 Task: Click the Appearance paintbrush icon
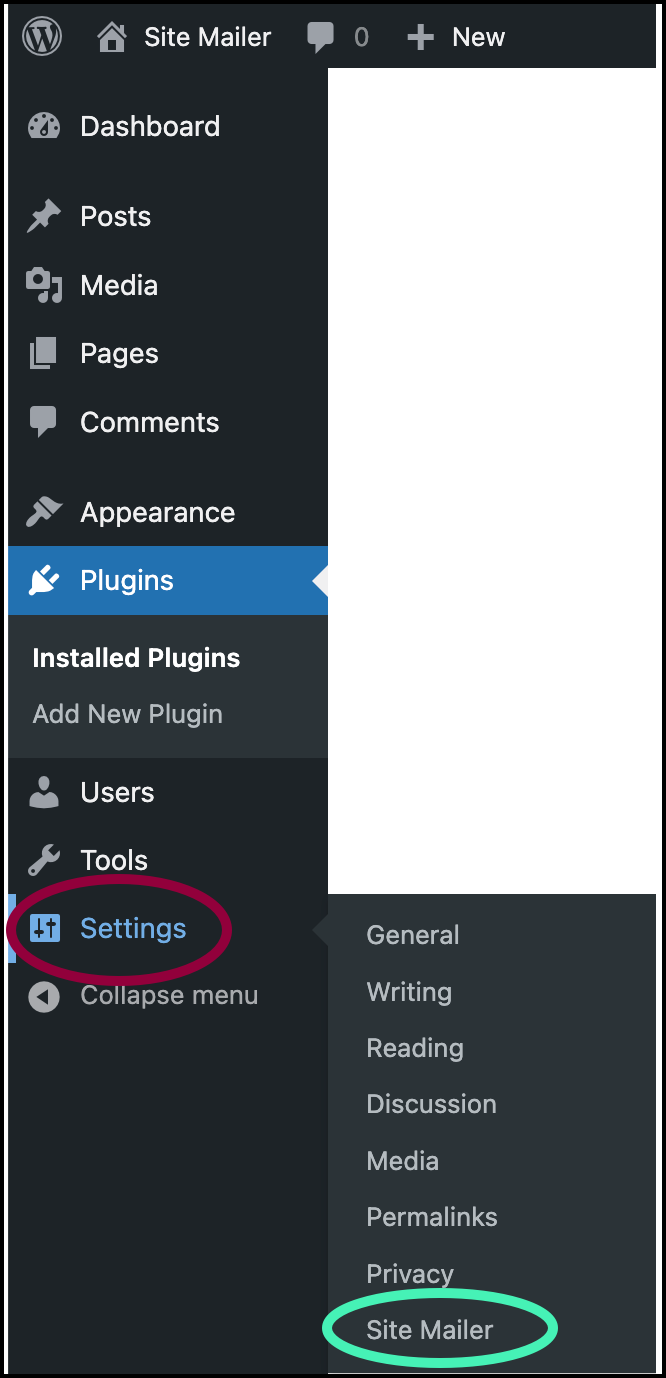pos(44,512)
